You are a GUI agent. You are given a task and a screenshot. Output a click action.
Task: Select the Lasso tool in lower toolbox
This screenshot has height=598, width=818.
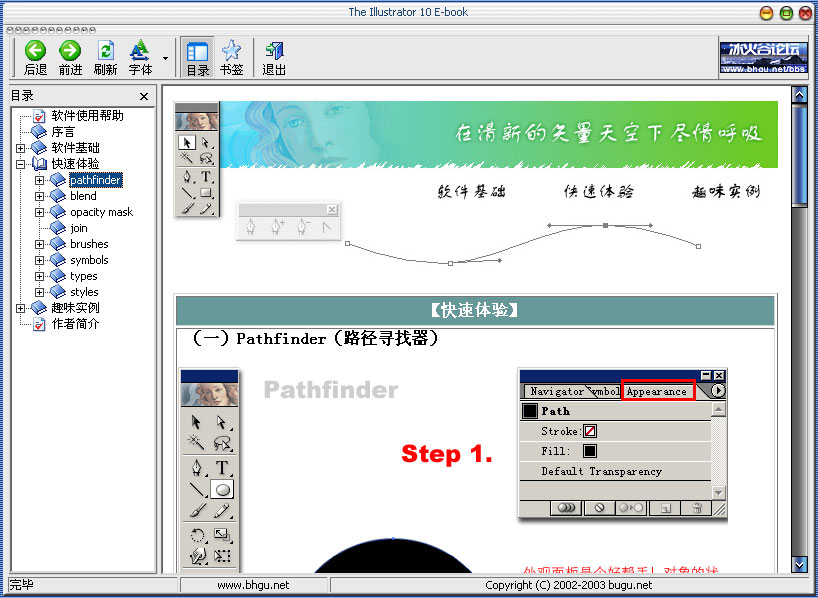tap(222, 443)
